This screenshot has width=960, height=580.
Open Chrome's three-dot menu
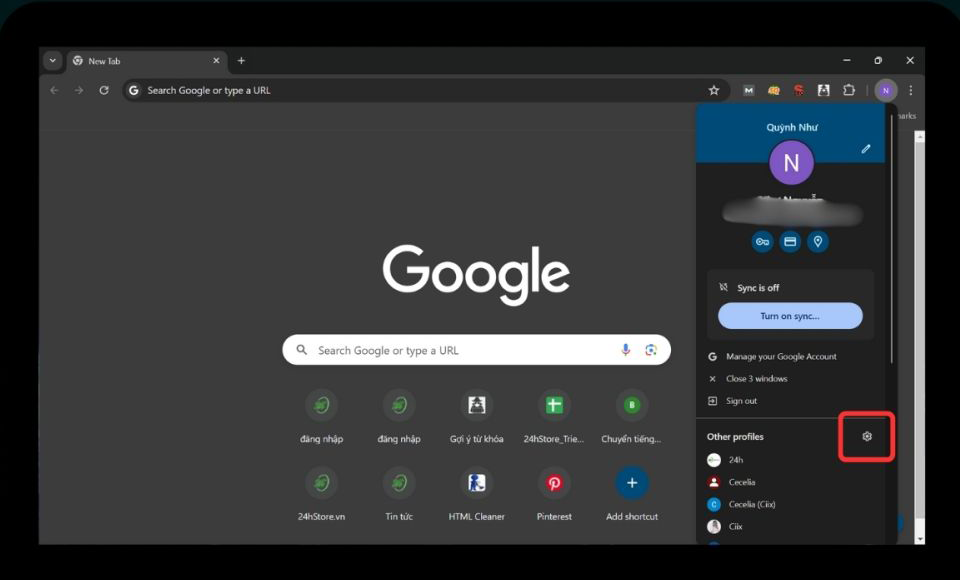[x=911, y=90]
